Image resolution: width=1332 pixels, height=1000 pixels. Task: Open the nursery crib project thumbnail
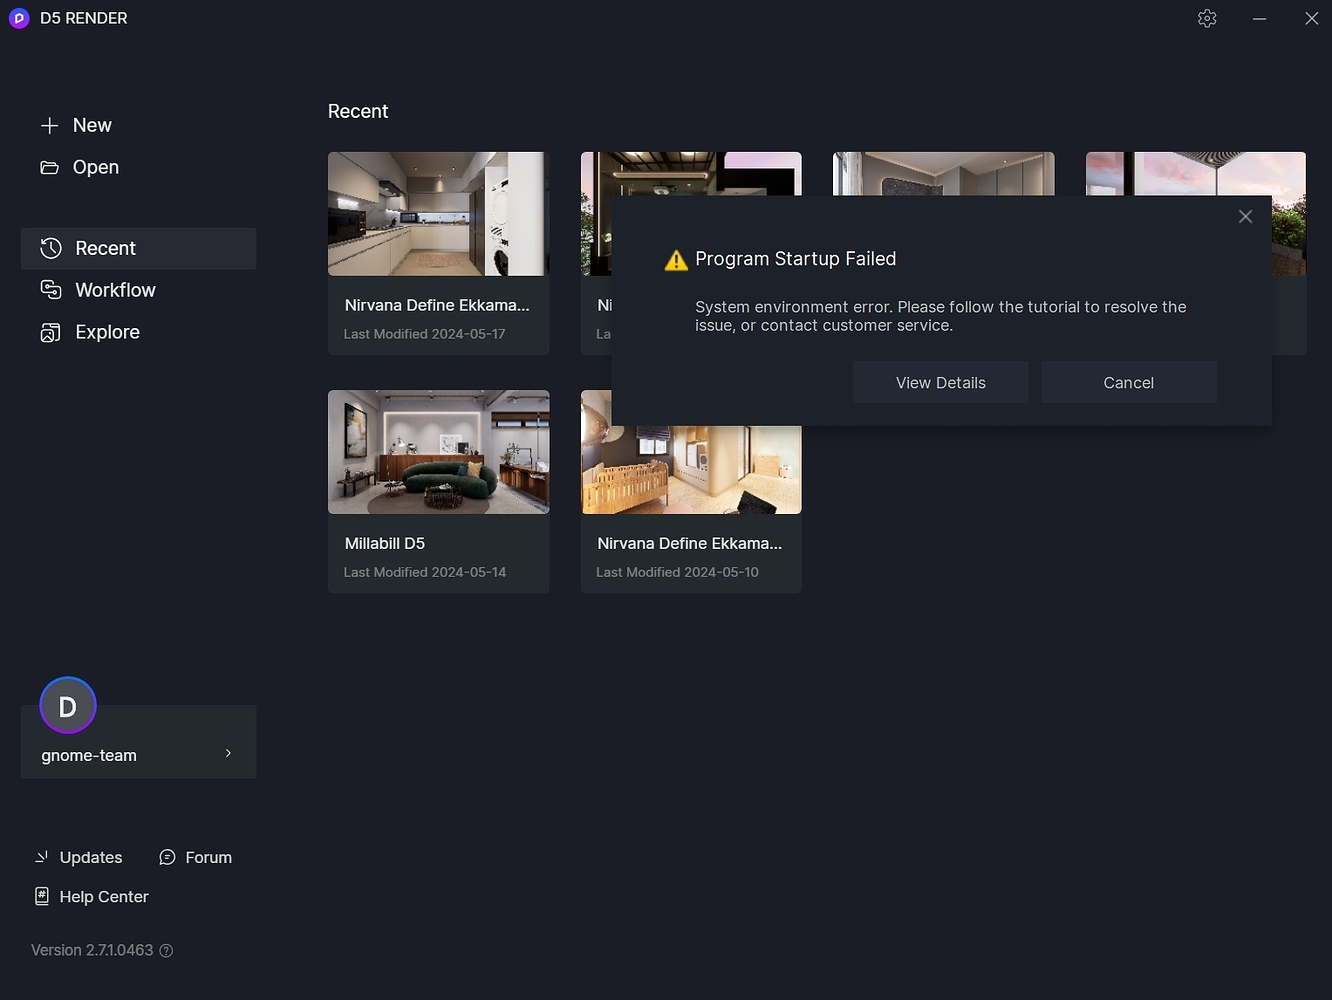tap(691, 470)
